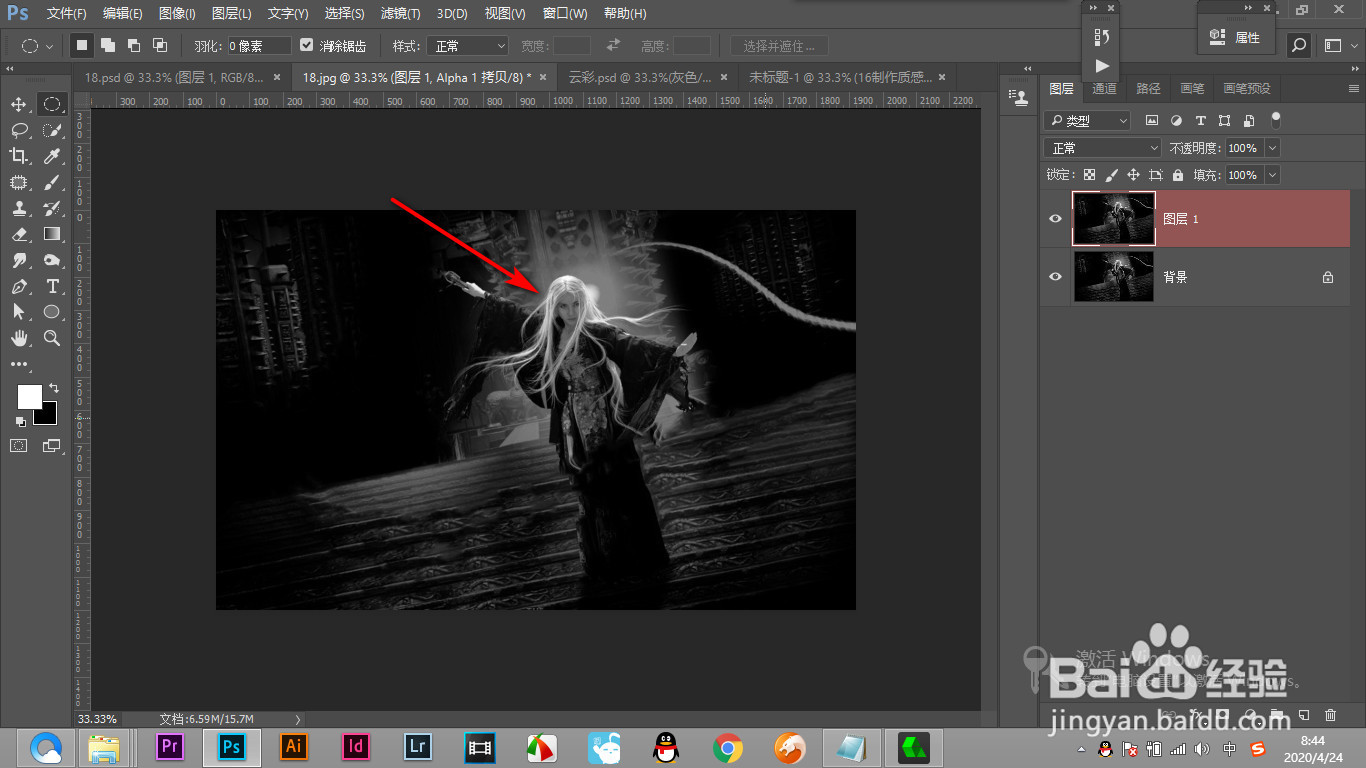Open the 样式 style dropdown
This screenshot has height=768, width=1366.
(468, 46)
